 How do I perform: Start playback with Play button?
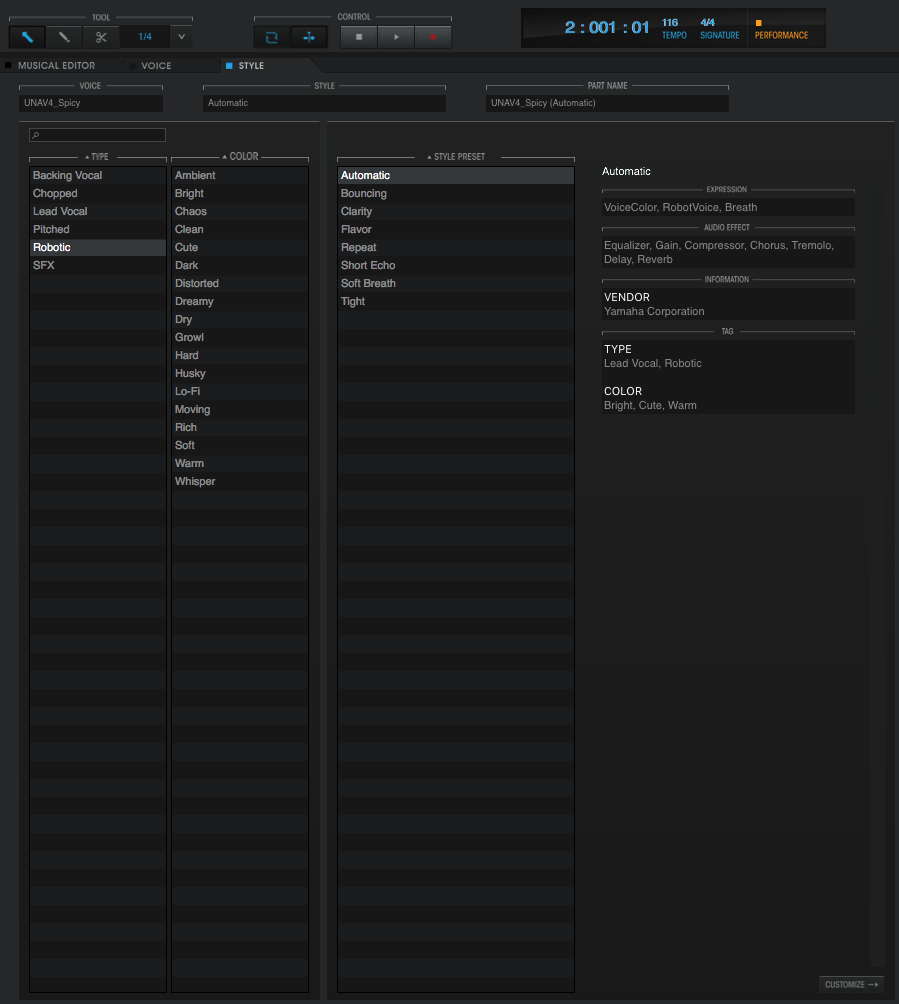396,37
